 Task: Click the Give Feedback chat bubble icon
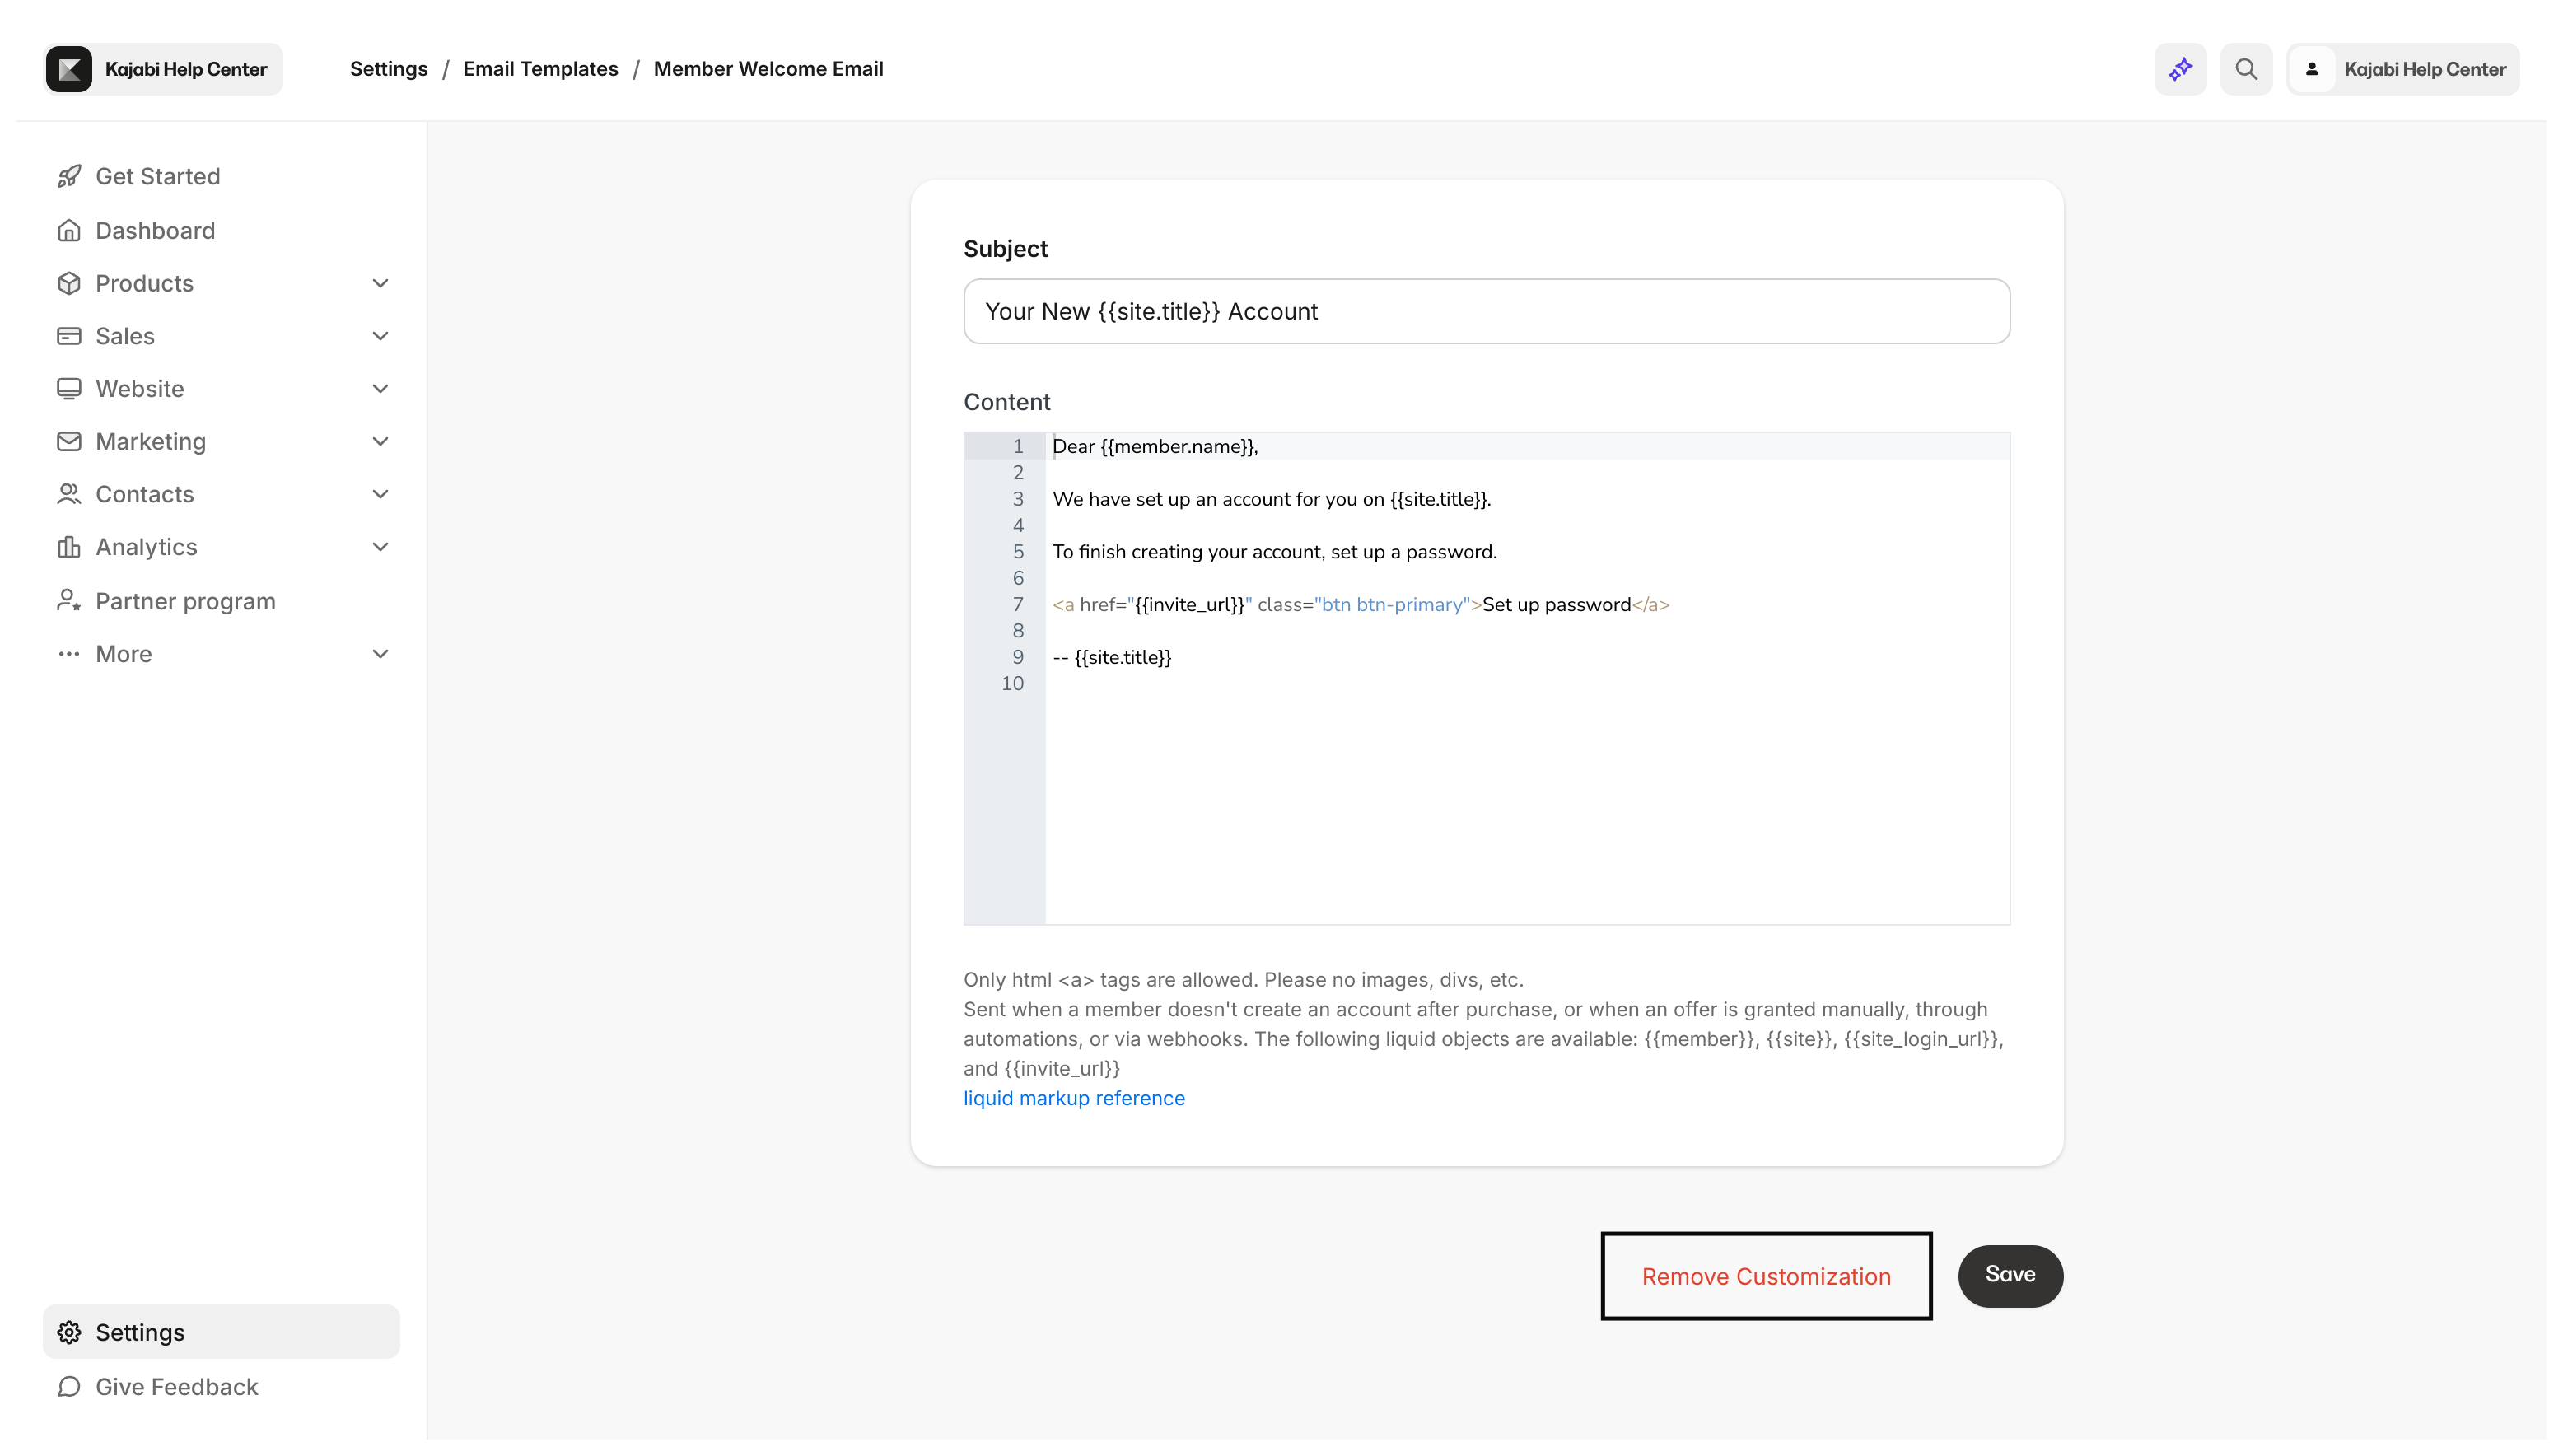(69, 1387)
